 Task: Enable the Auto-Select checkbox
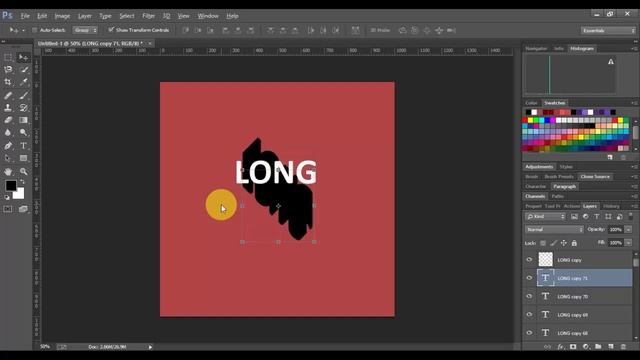pyautogui.click(x=35, y=30)
